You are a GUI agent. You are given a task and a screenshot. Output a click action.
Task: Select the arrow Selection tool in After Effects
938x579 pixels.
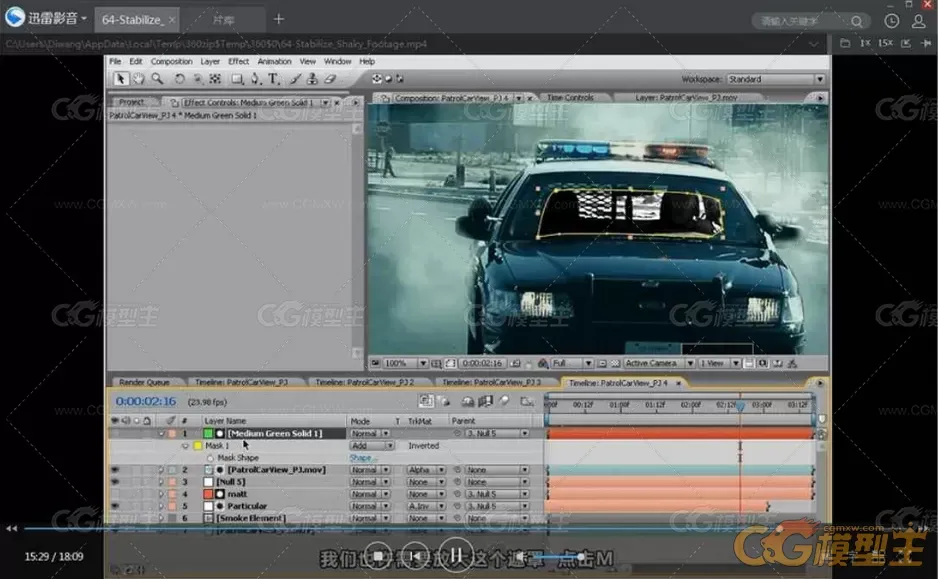click(121, 79)
